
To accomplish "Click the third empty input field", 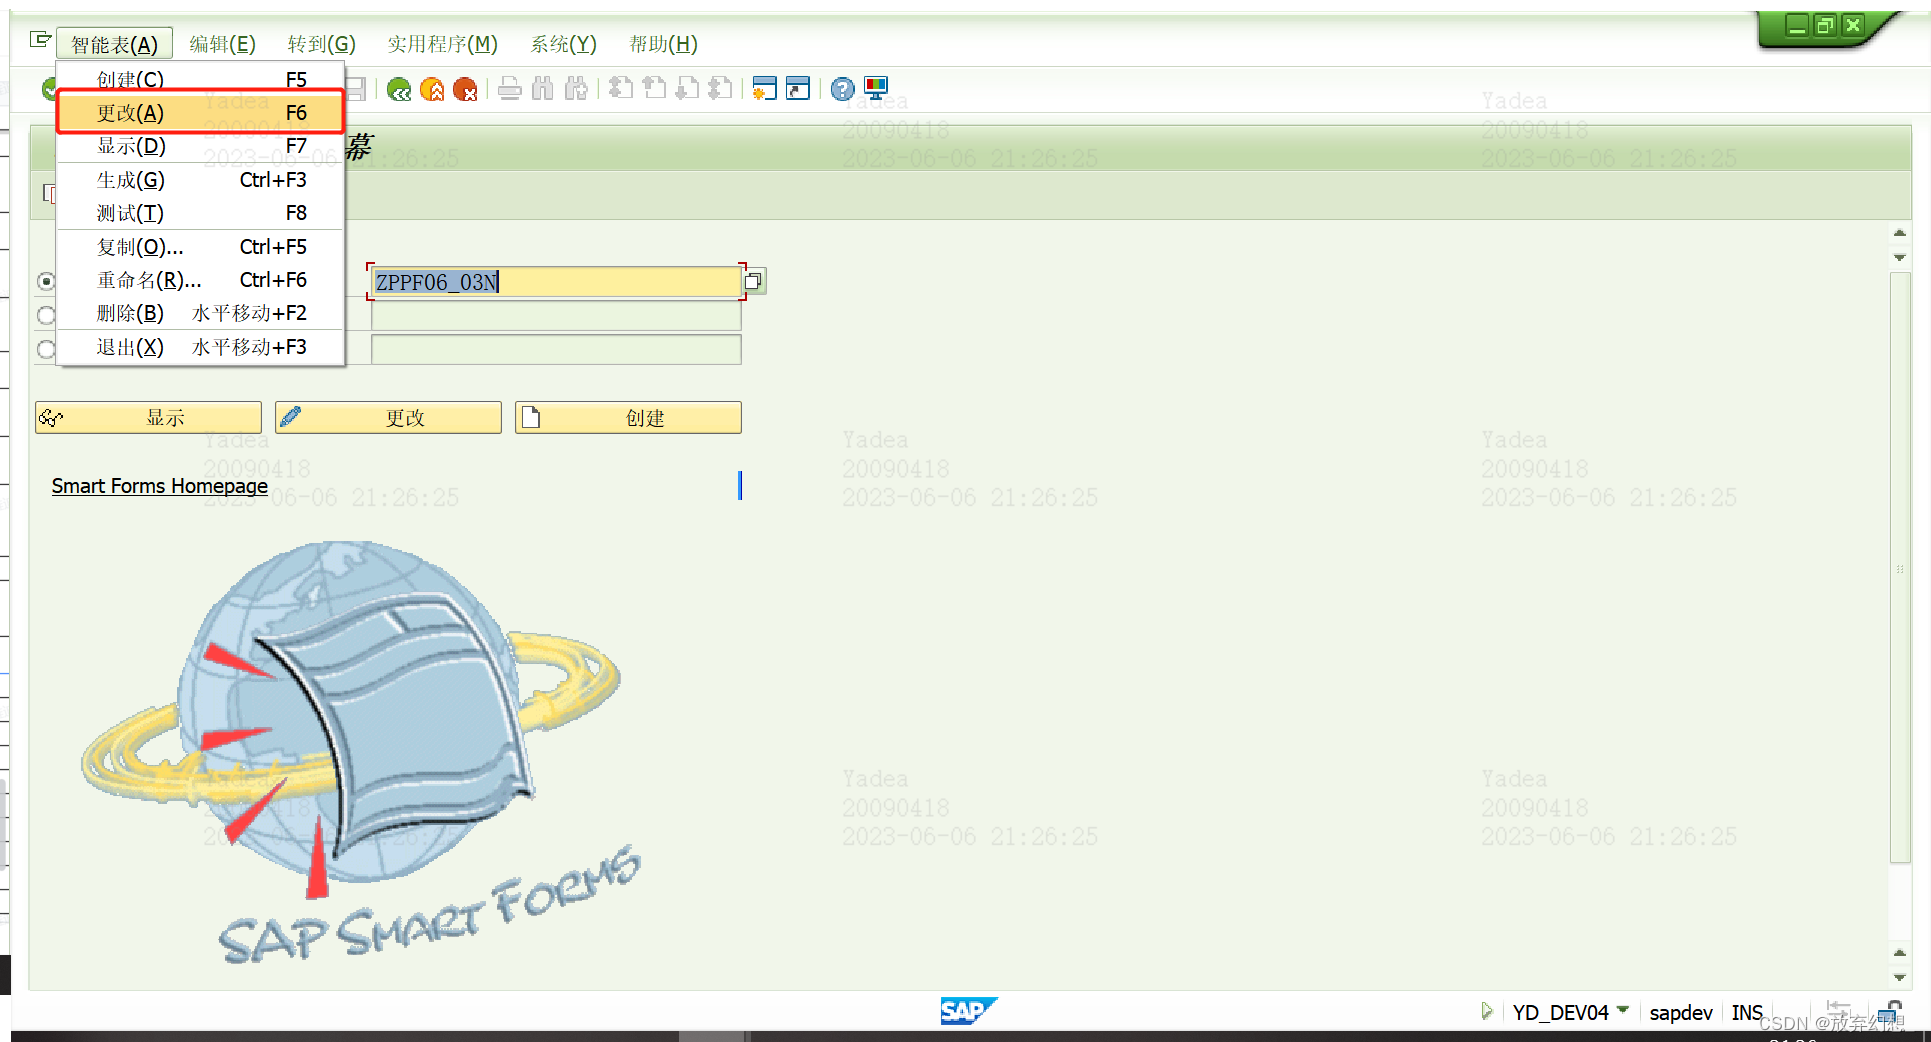I will pos(556,350).
